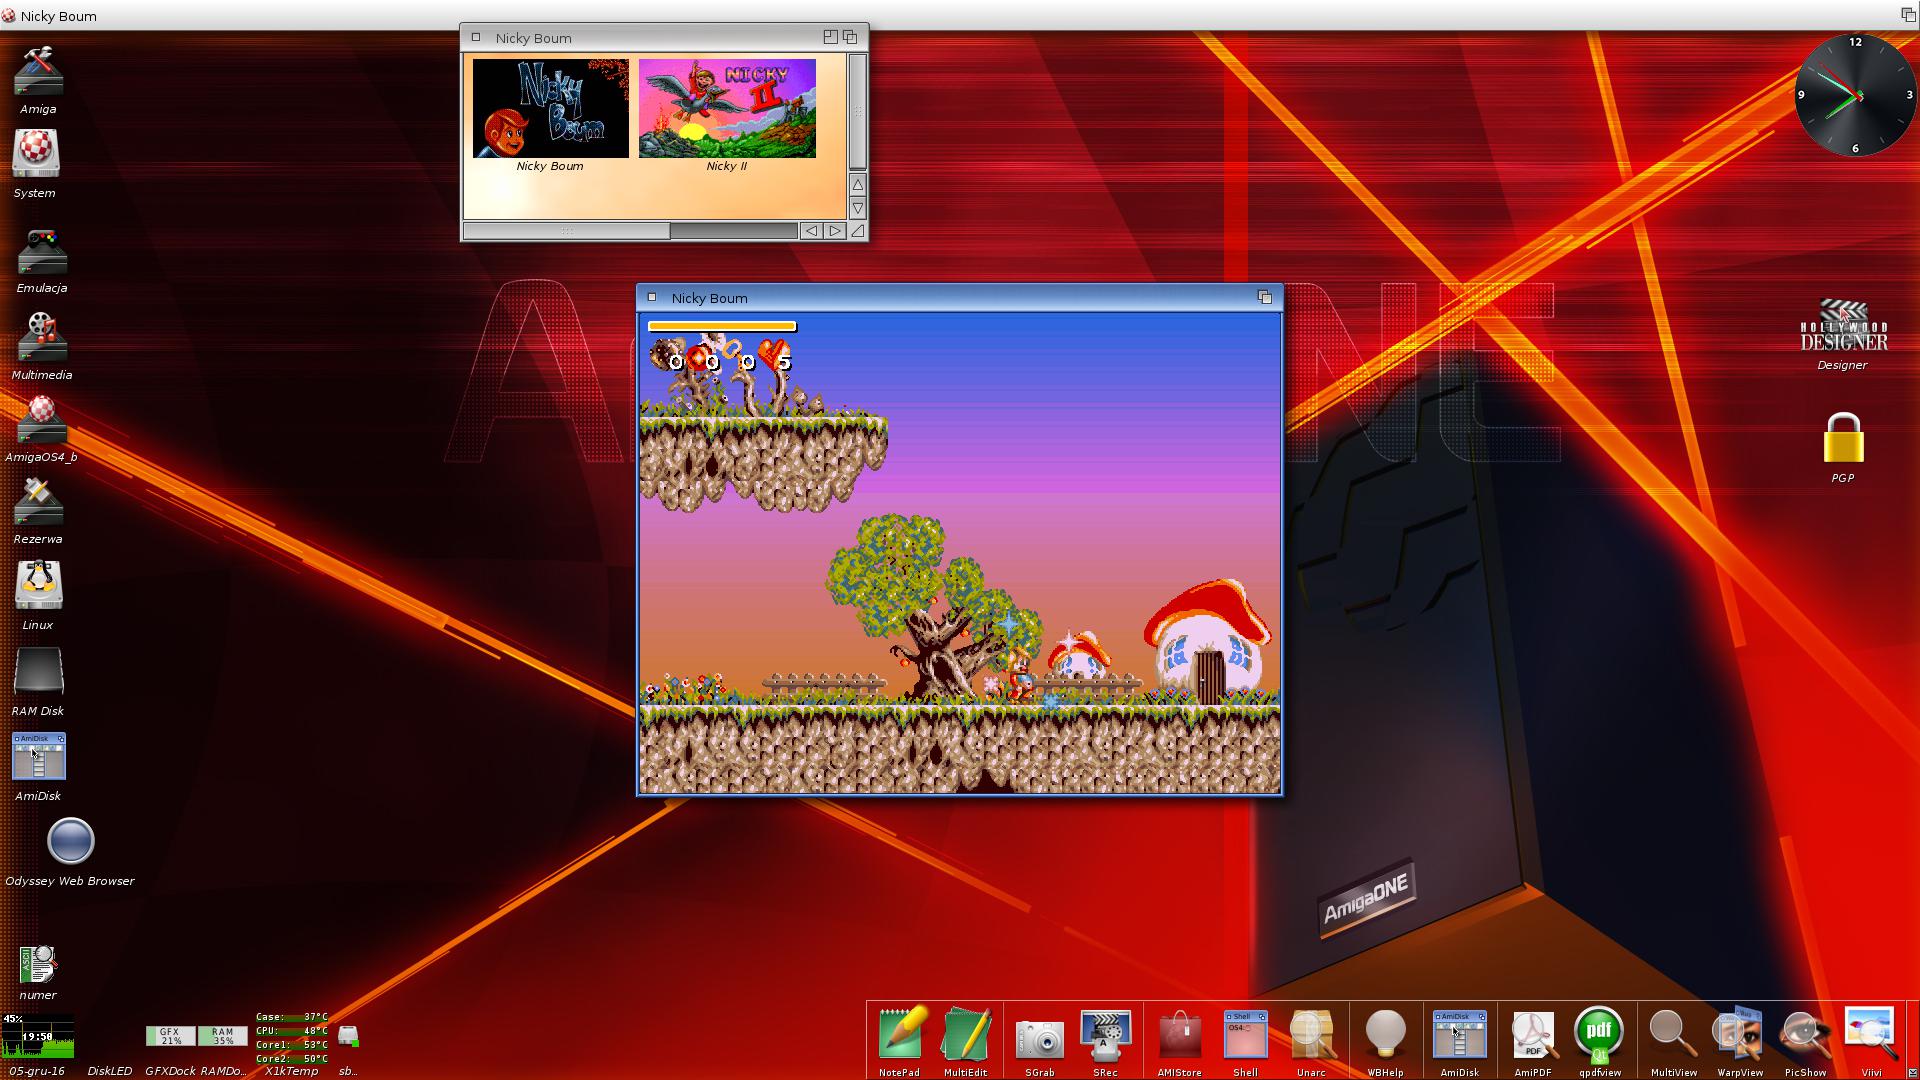The image size is (1920, 1080).
Task: Open the Nicky II game icon
Action: [x=727, y=108]
